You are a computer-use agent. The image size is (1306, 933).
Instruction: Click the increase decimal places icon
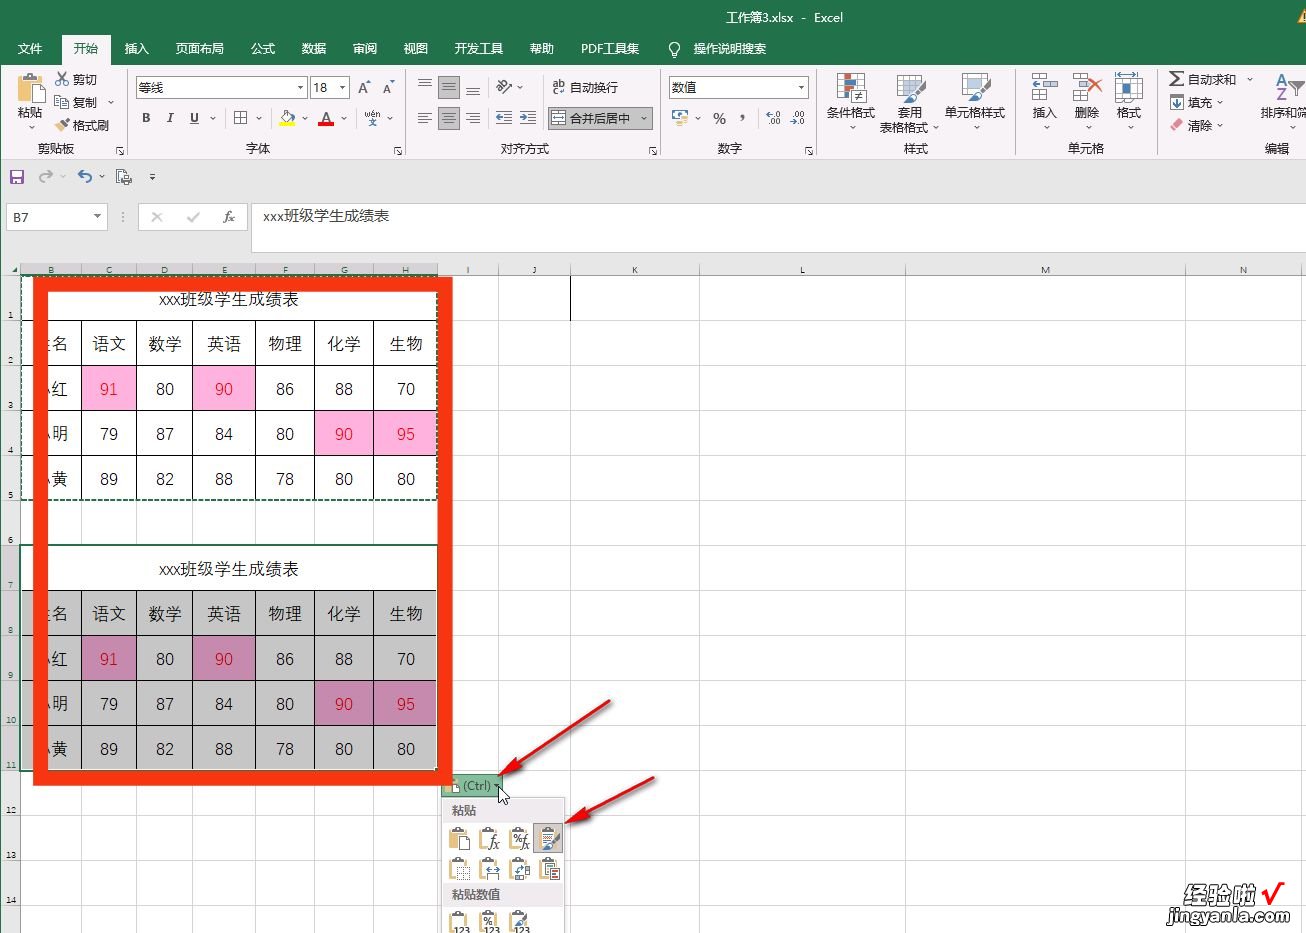tap(773, 118)
